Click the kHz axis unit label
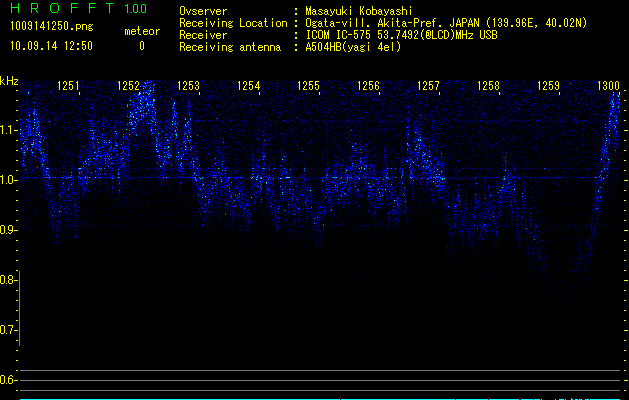 (x=9, y=81)
